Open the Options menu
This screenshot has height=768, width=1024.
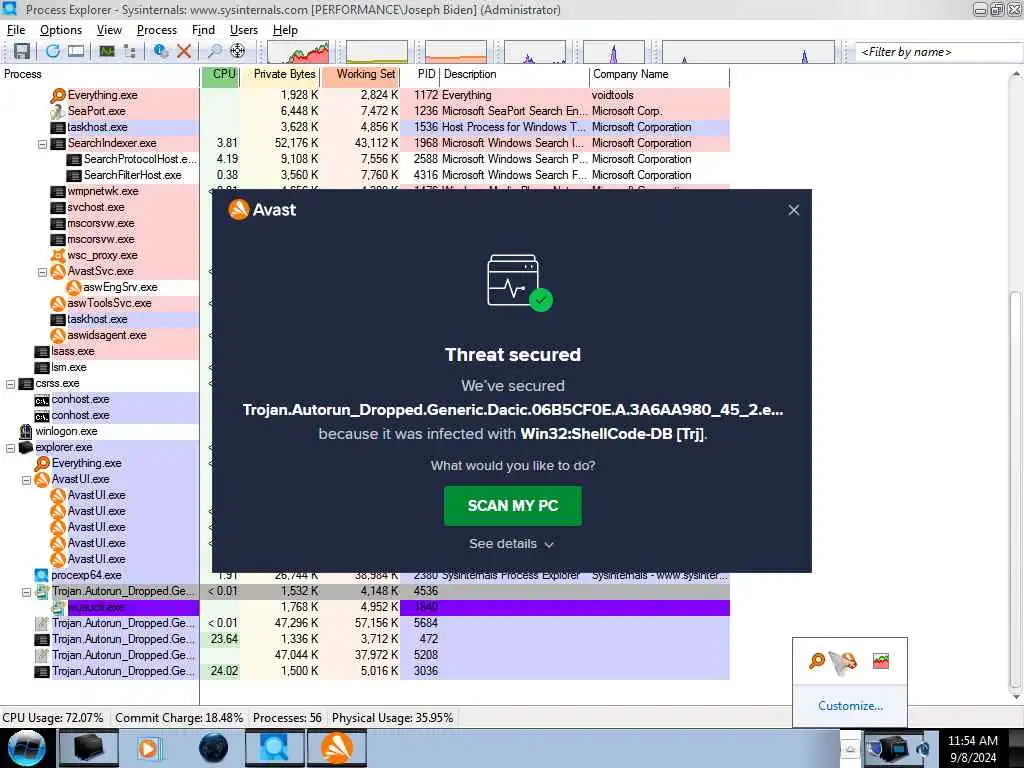[x=61, y=30]
